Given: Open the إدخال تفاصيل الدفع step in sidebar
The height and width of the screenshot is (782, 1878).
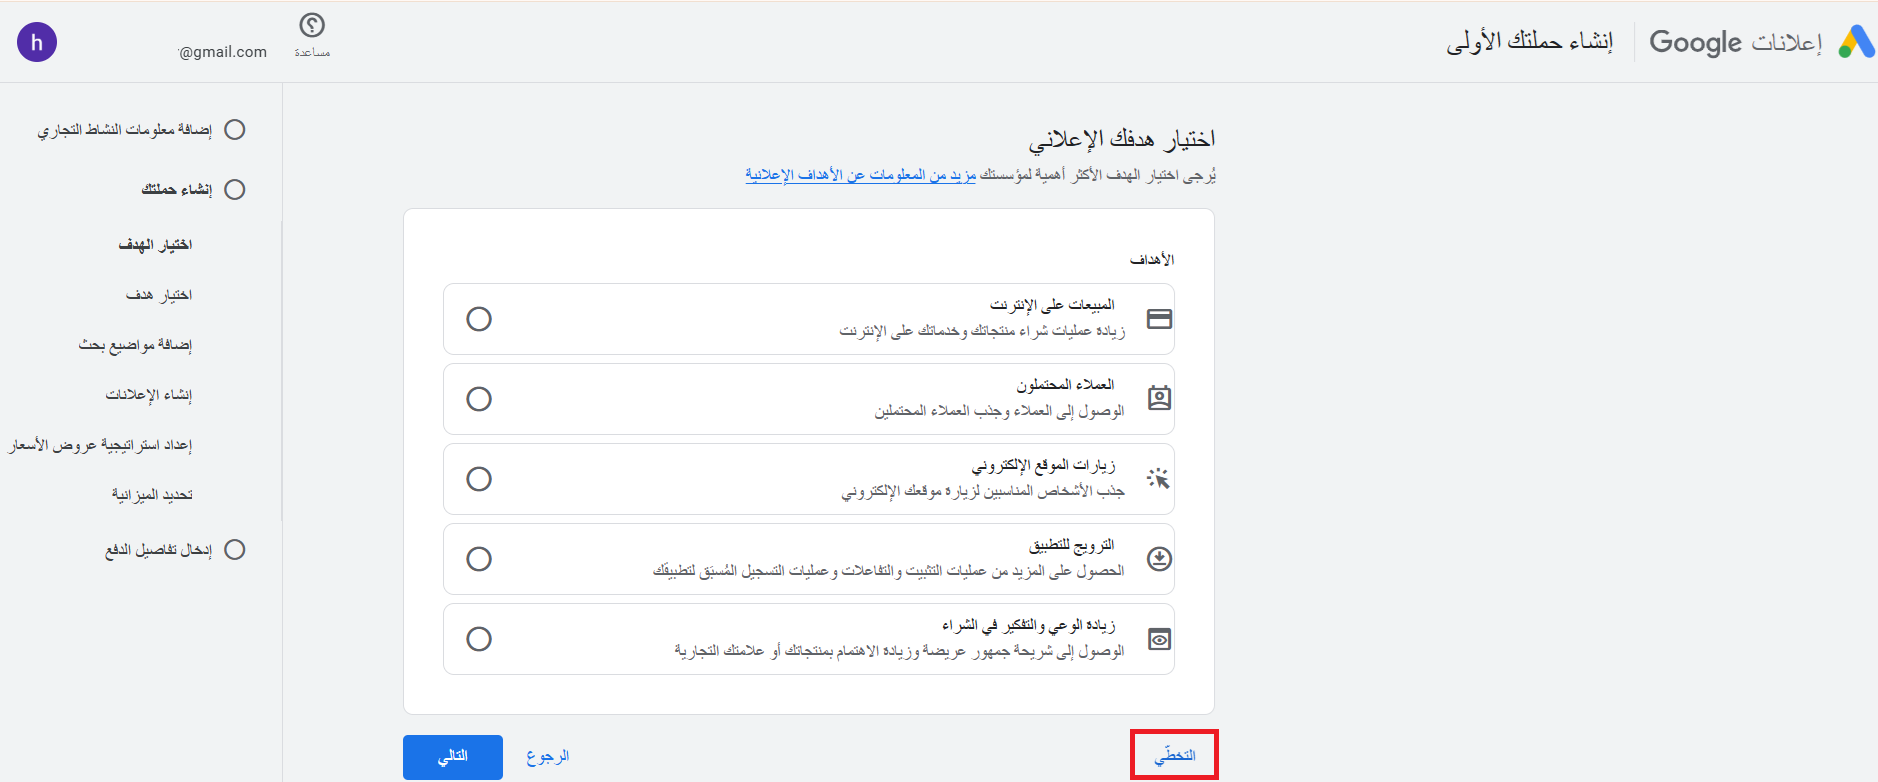Looking at the screenshot, I should (158, 550).
